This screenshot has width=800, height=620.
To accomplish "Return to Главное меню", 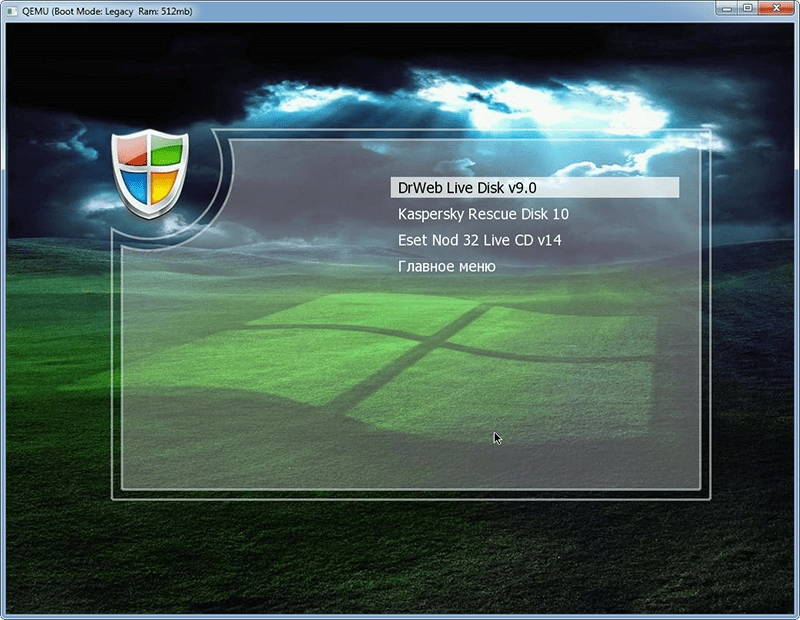I will [447, 266].
